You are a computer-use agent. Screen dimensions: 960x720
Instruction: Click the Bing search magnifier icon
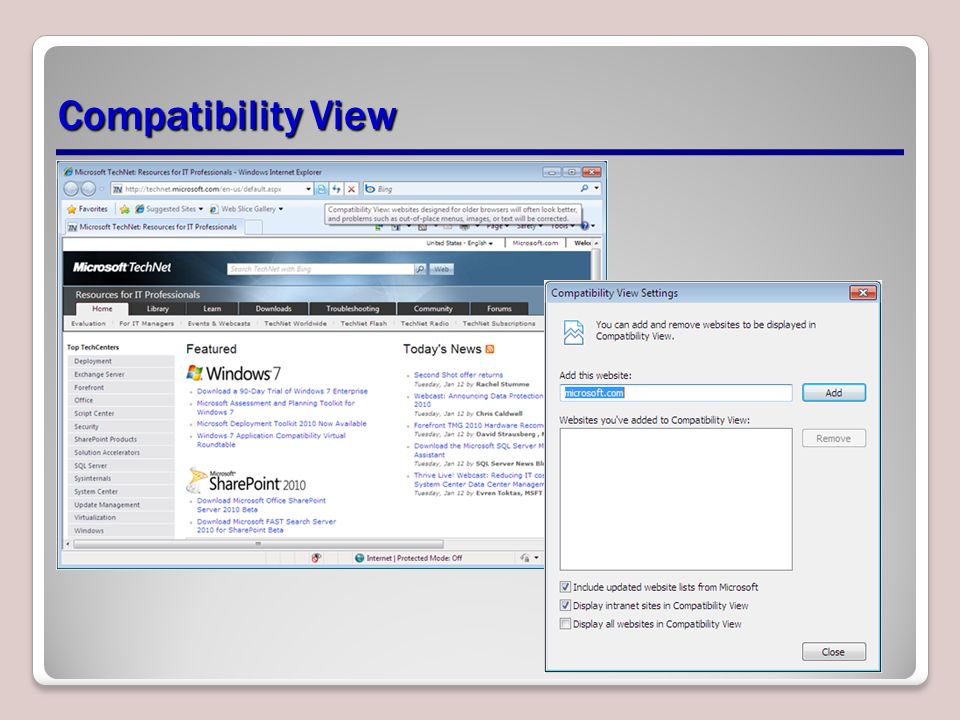584,189
